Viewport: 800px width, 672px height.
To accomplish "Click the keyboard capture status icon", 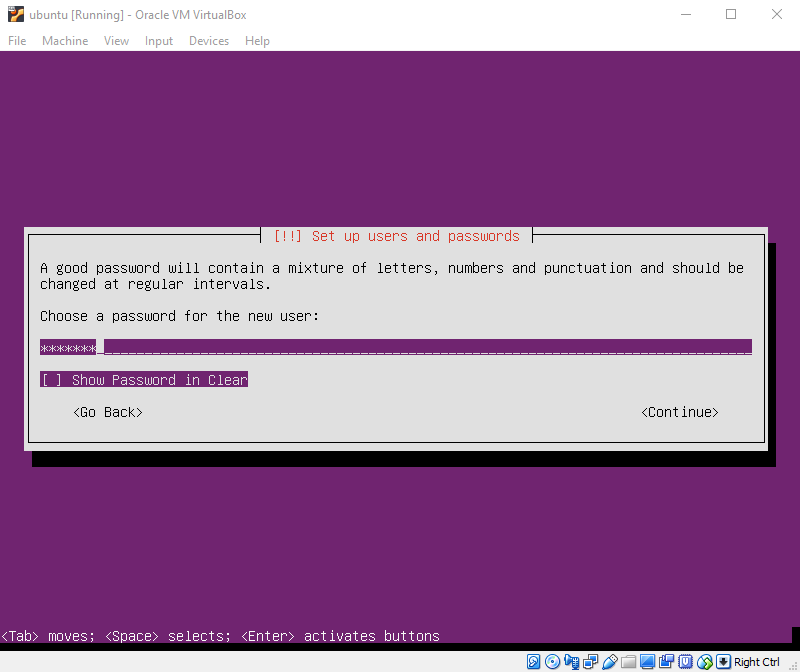I will [722, 661].
